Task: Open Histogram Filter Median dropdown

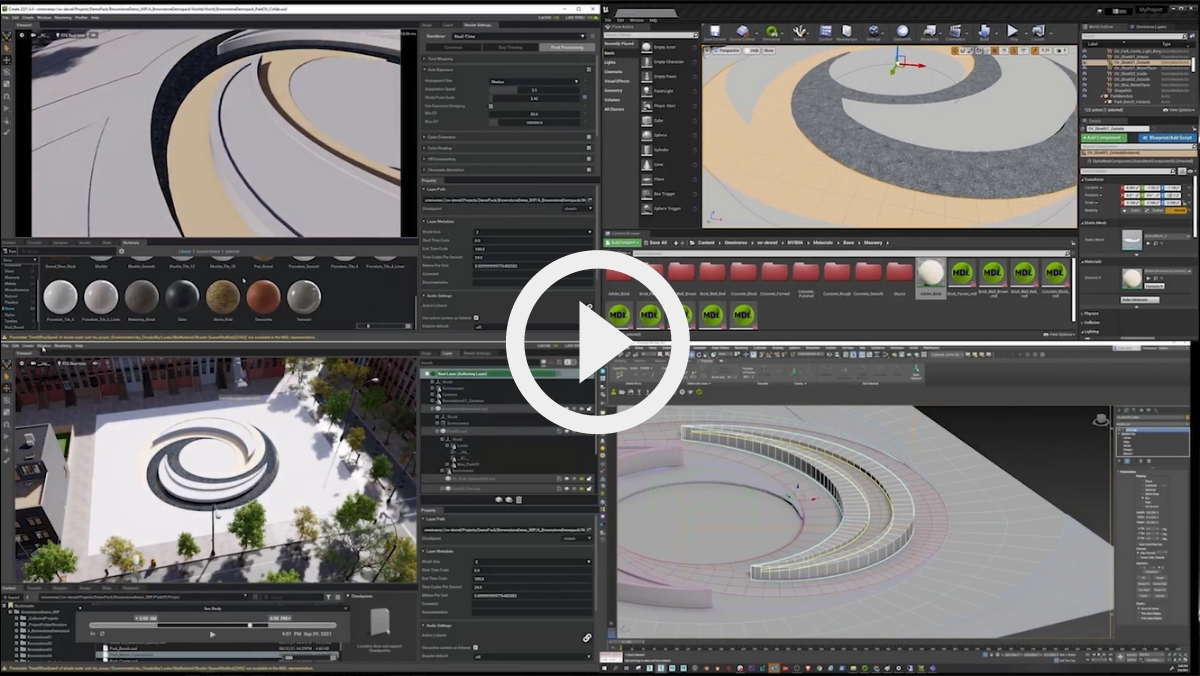Action: coord(534,82)
